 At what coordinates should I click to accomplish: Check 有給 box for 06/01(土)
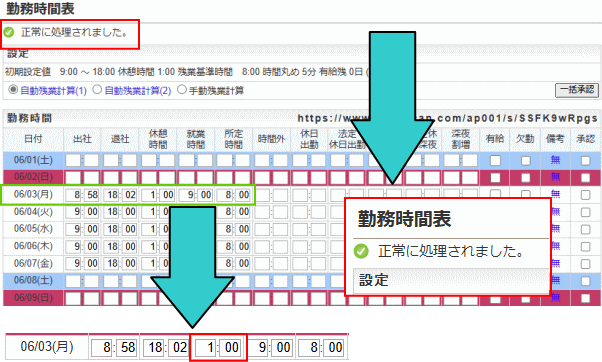[495, 160]
